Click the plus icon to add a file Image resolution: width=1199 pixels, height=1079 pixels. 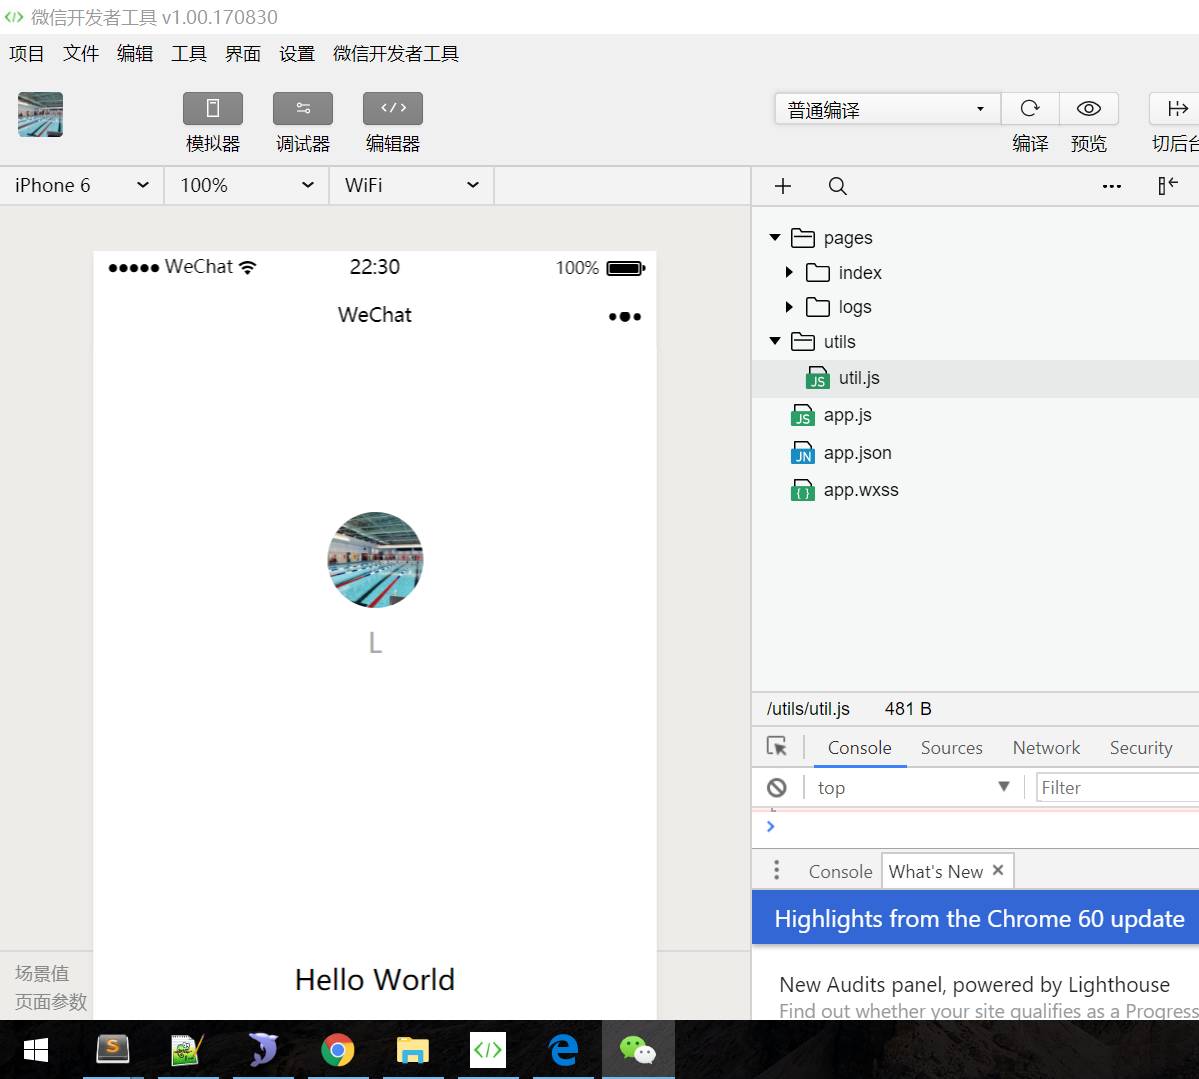point(783,186)
